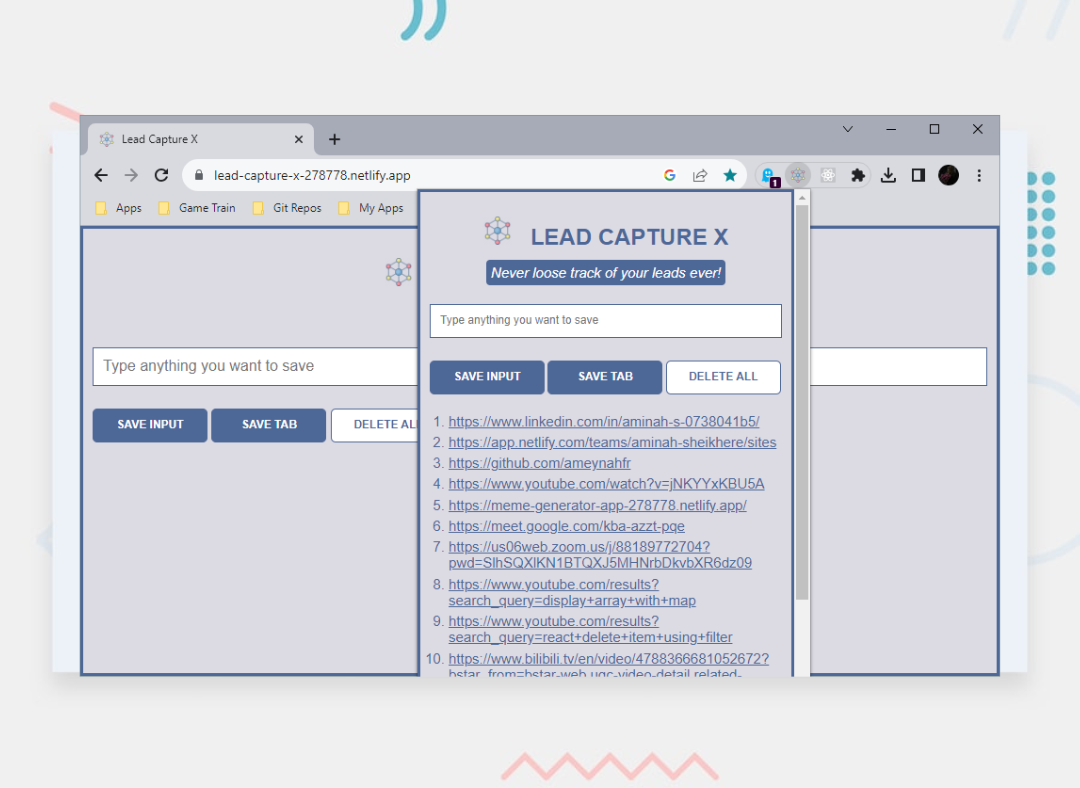Select the Lead Capture X browser tab
Screen dimensions: 1080x788
pos(185,139)
